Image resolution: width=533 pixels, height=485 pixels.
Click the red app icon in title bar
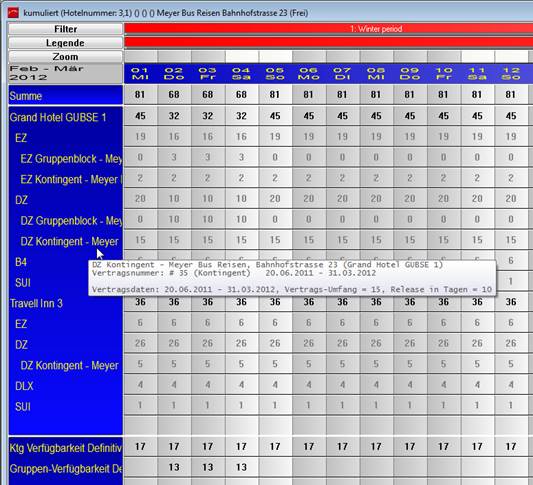14,13
